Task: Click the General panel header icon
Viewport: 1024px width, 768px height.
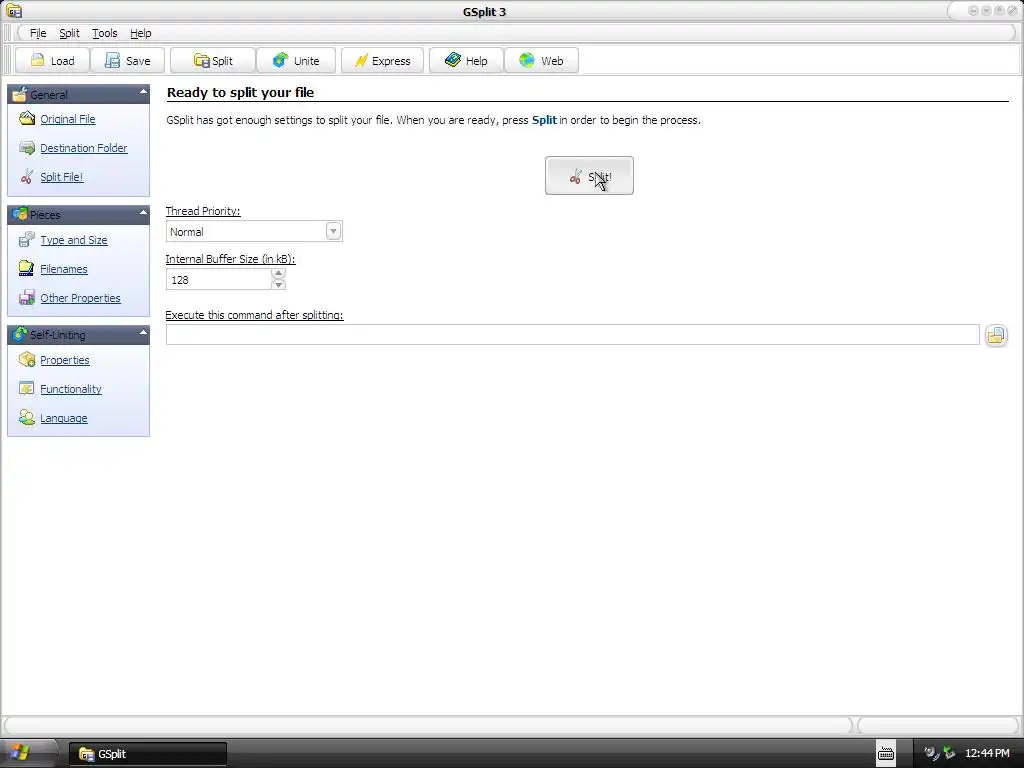Action: click(20, 94)
